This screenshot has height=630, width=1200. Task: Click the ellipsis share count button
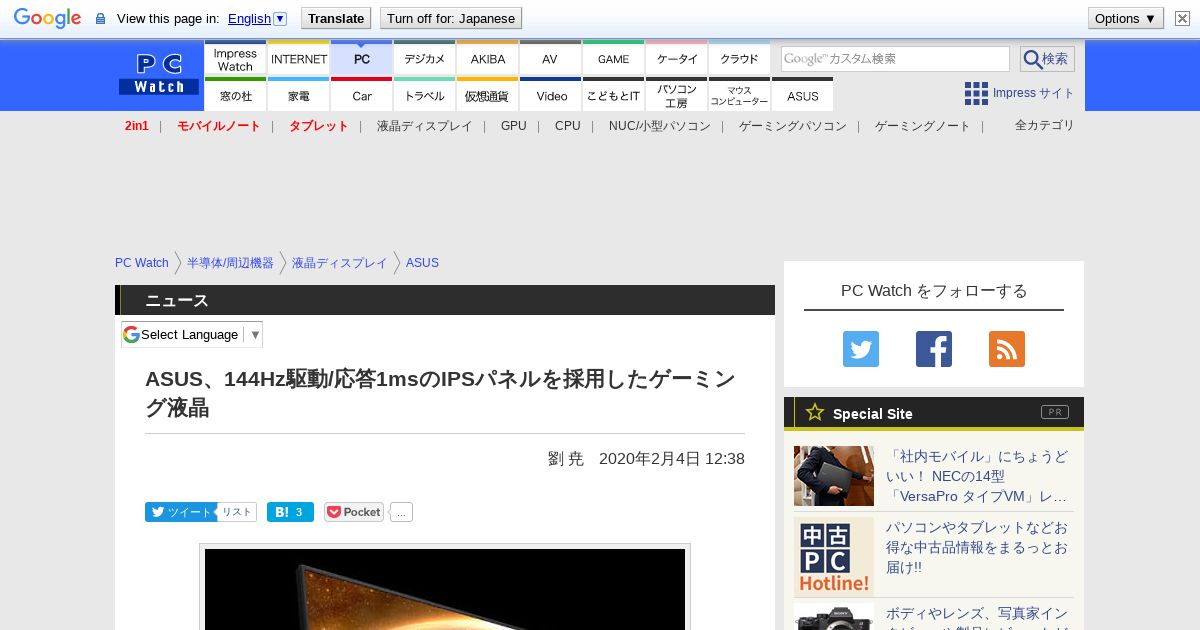[401, 512]
